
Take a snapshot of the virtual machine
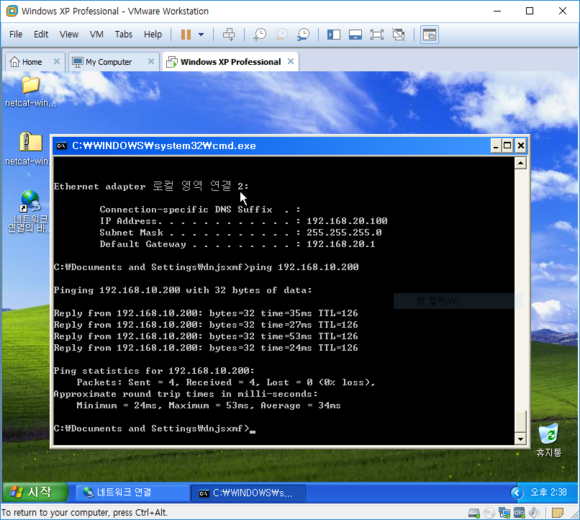[x=260, y=35]
